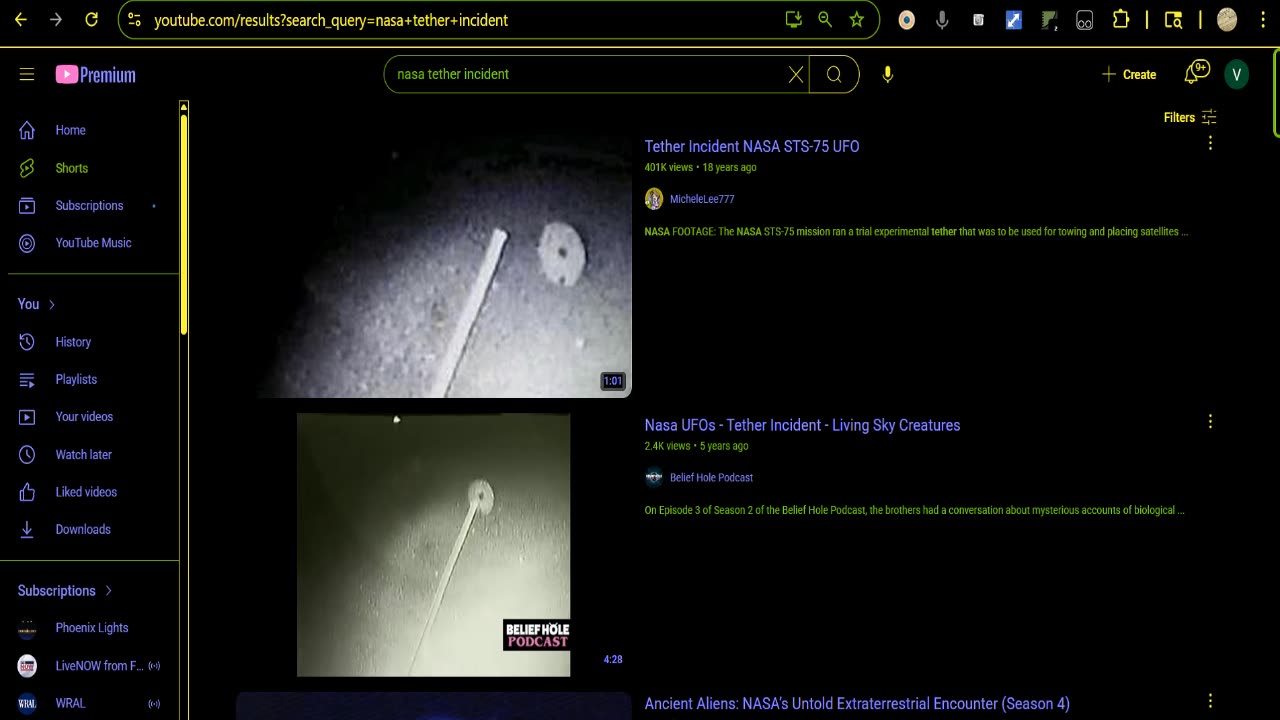Expand the You section
Viewport: 1280px width, 720px height.
click(x=36, y=304)
